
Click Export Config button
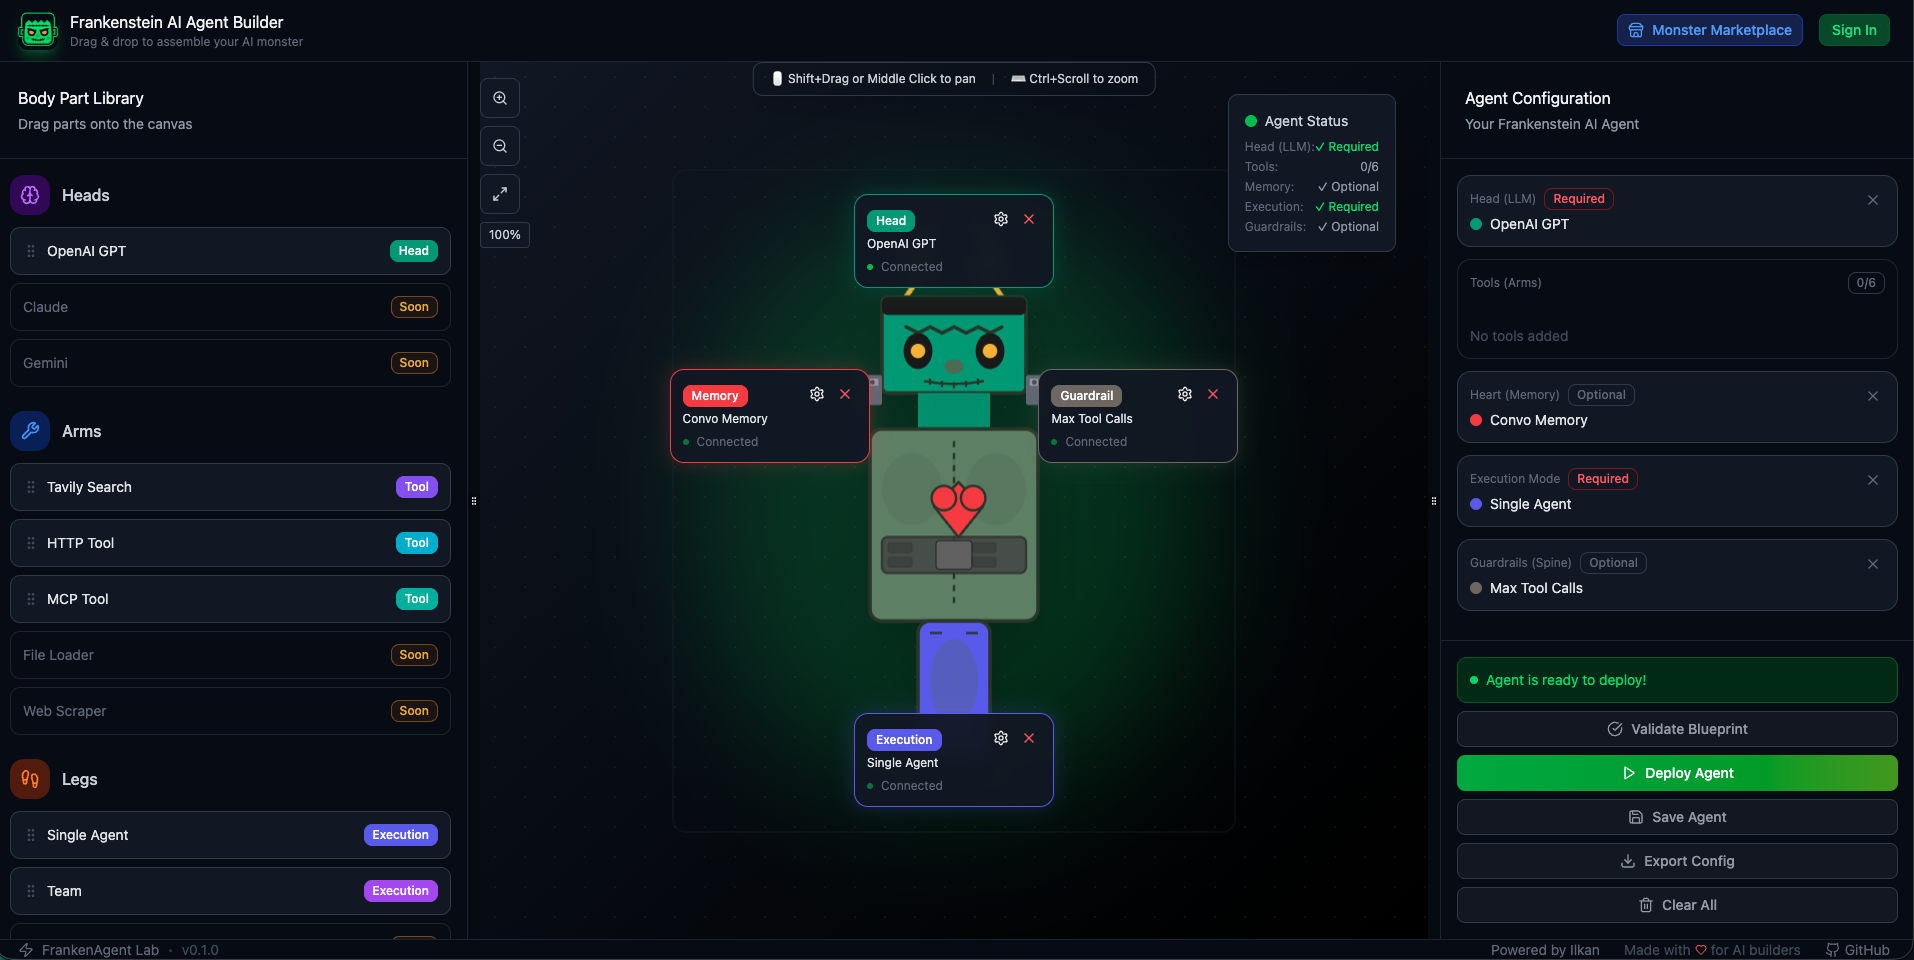[1677, 861]
